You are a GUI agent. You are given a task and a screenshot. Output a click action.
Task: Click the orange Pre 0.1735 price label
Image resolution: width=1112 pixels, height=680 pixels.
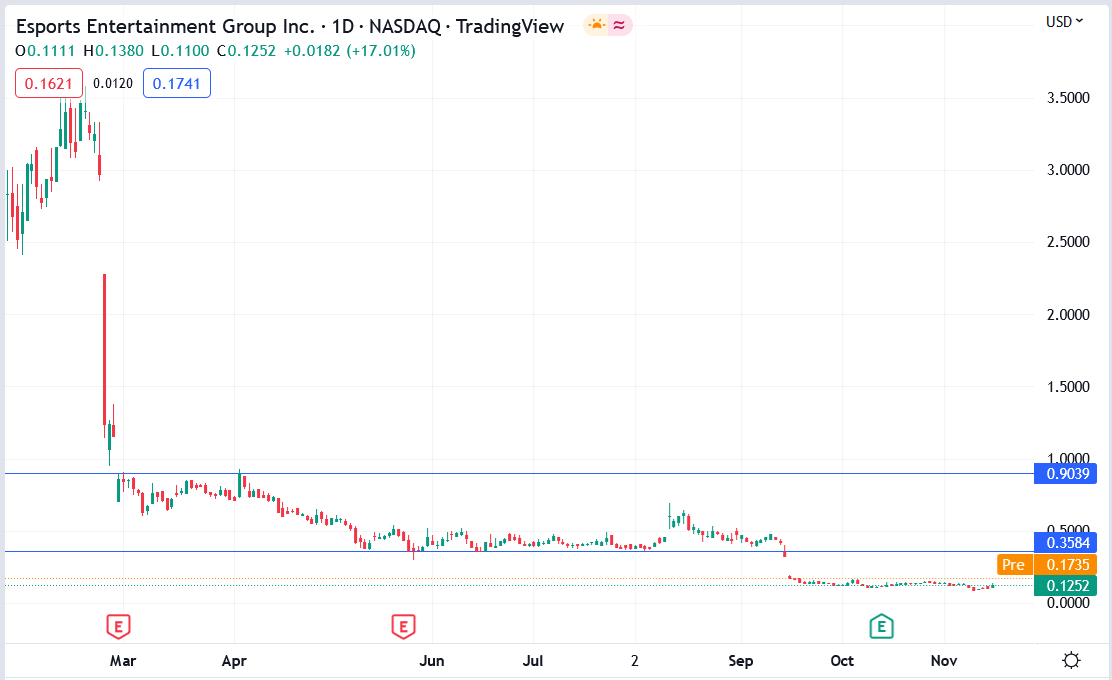tap(1047, 564)
